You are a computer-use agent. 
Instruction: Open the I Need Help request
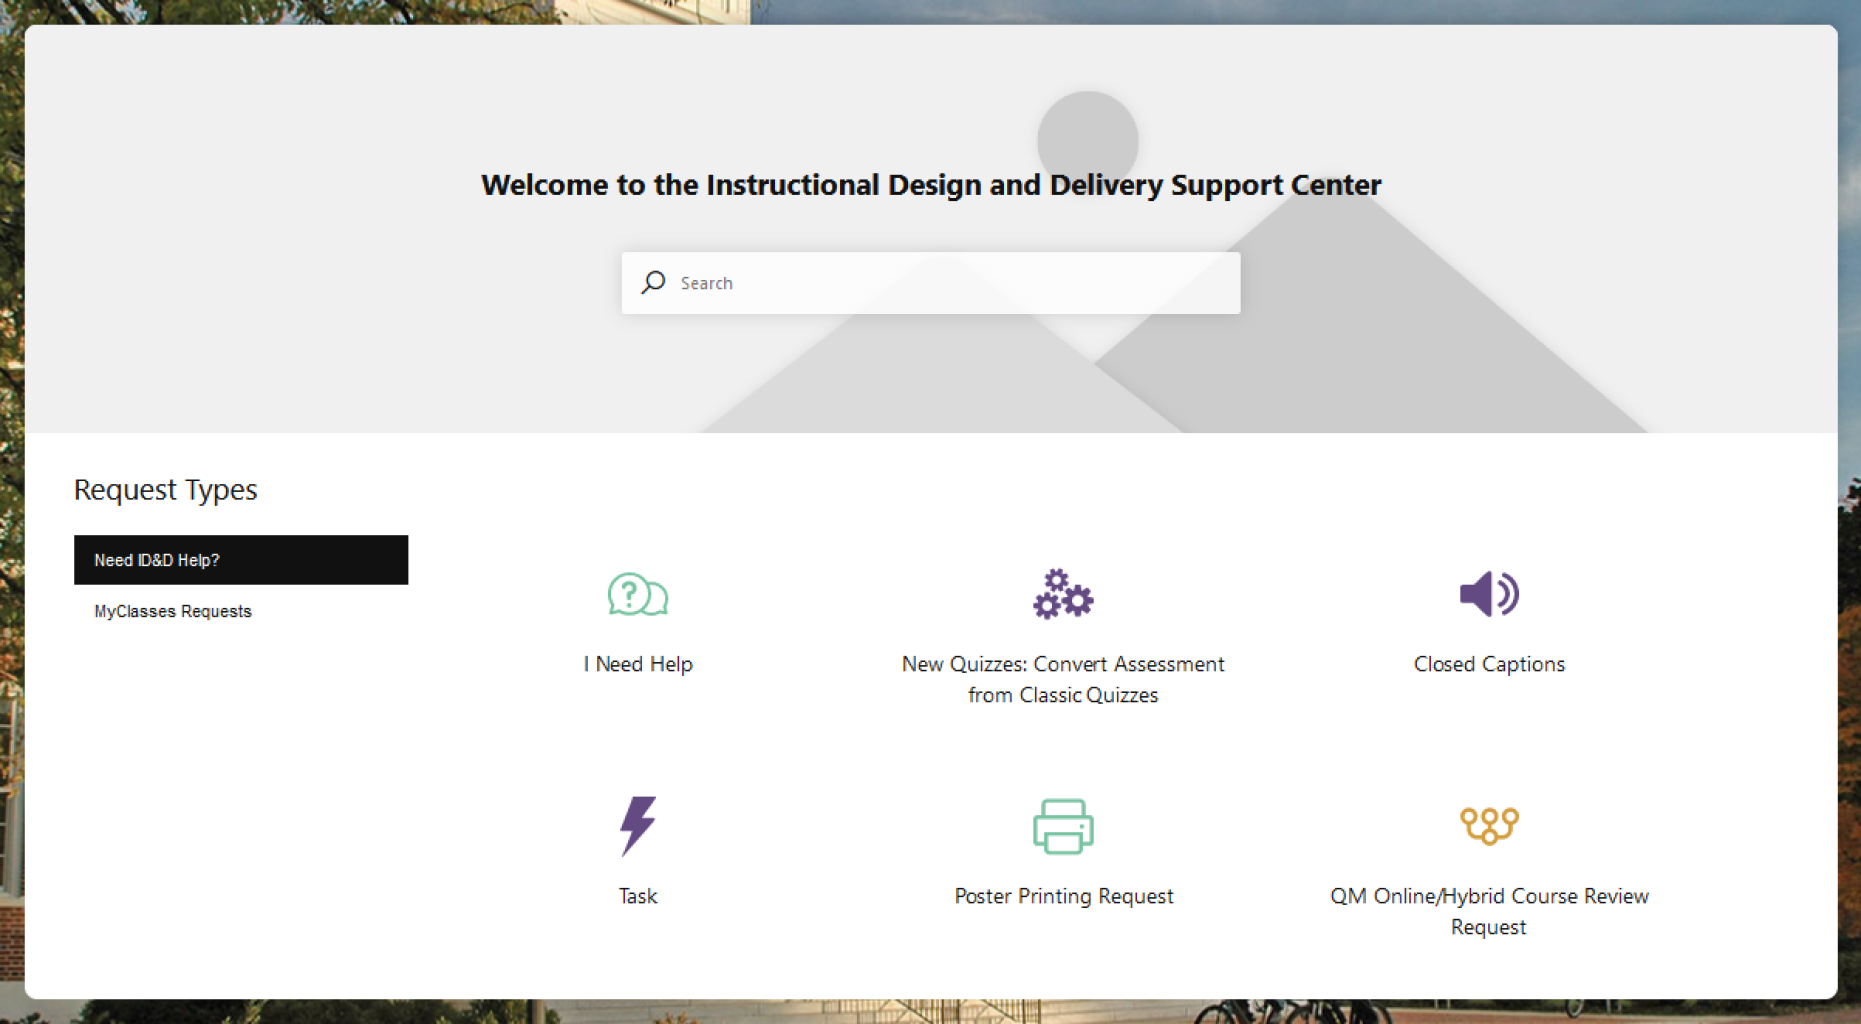pyautogui.click(x=637, y=663)
